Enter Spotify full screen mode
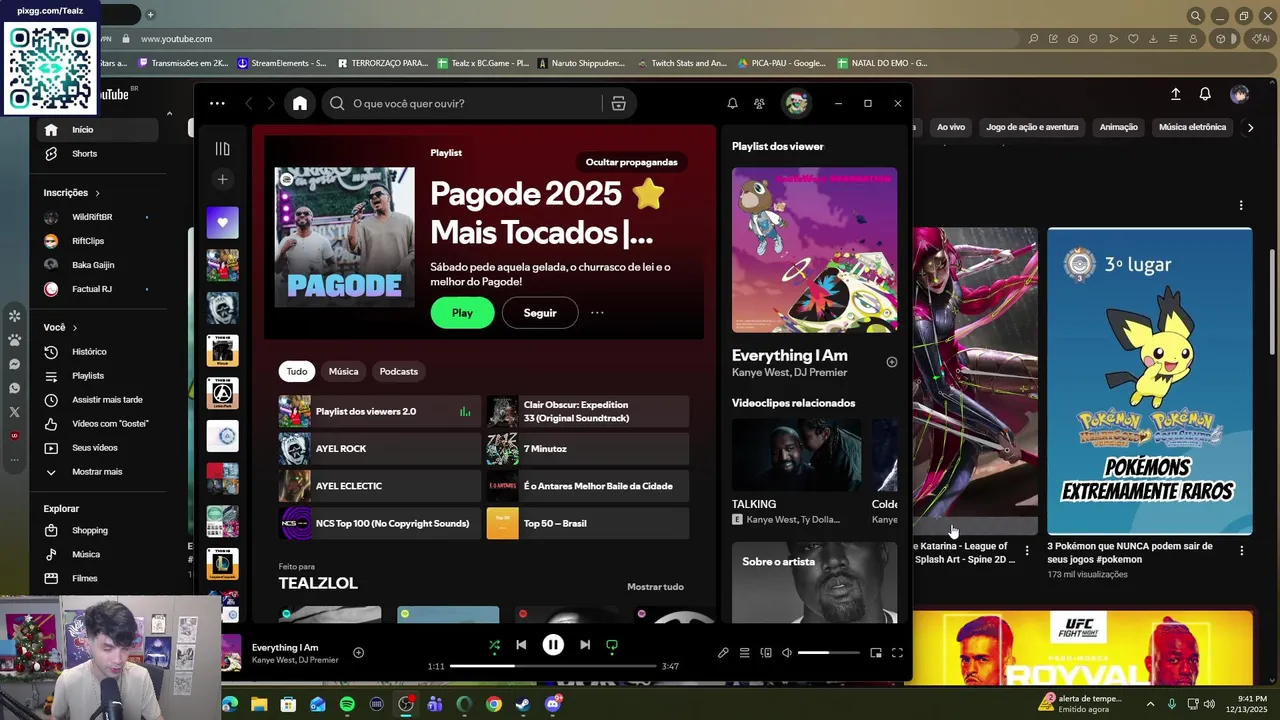Image resolution: width=1280 pixels, height=720 pixels. pyautogui.click(x=897, y=653)
